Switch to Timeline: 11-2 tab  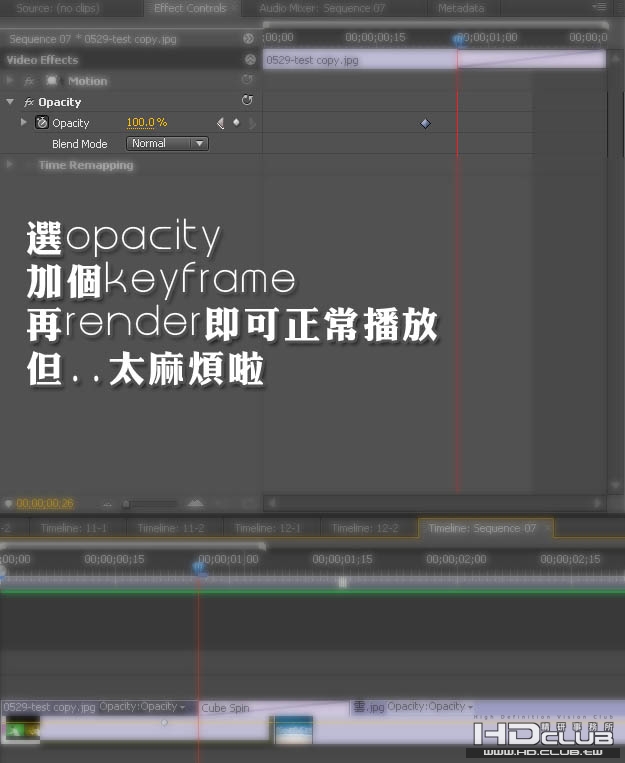click(171, 528)
